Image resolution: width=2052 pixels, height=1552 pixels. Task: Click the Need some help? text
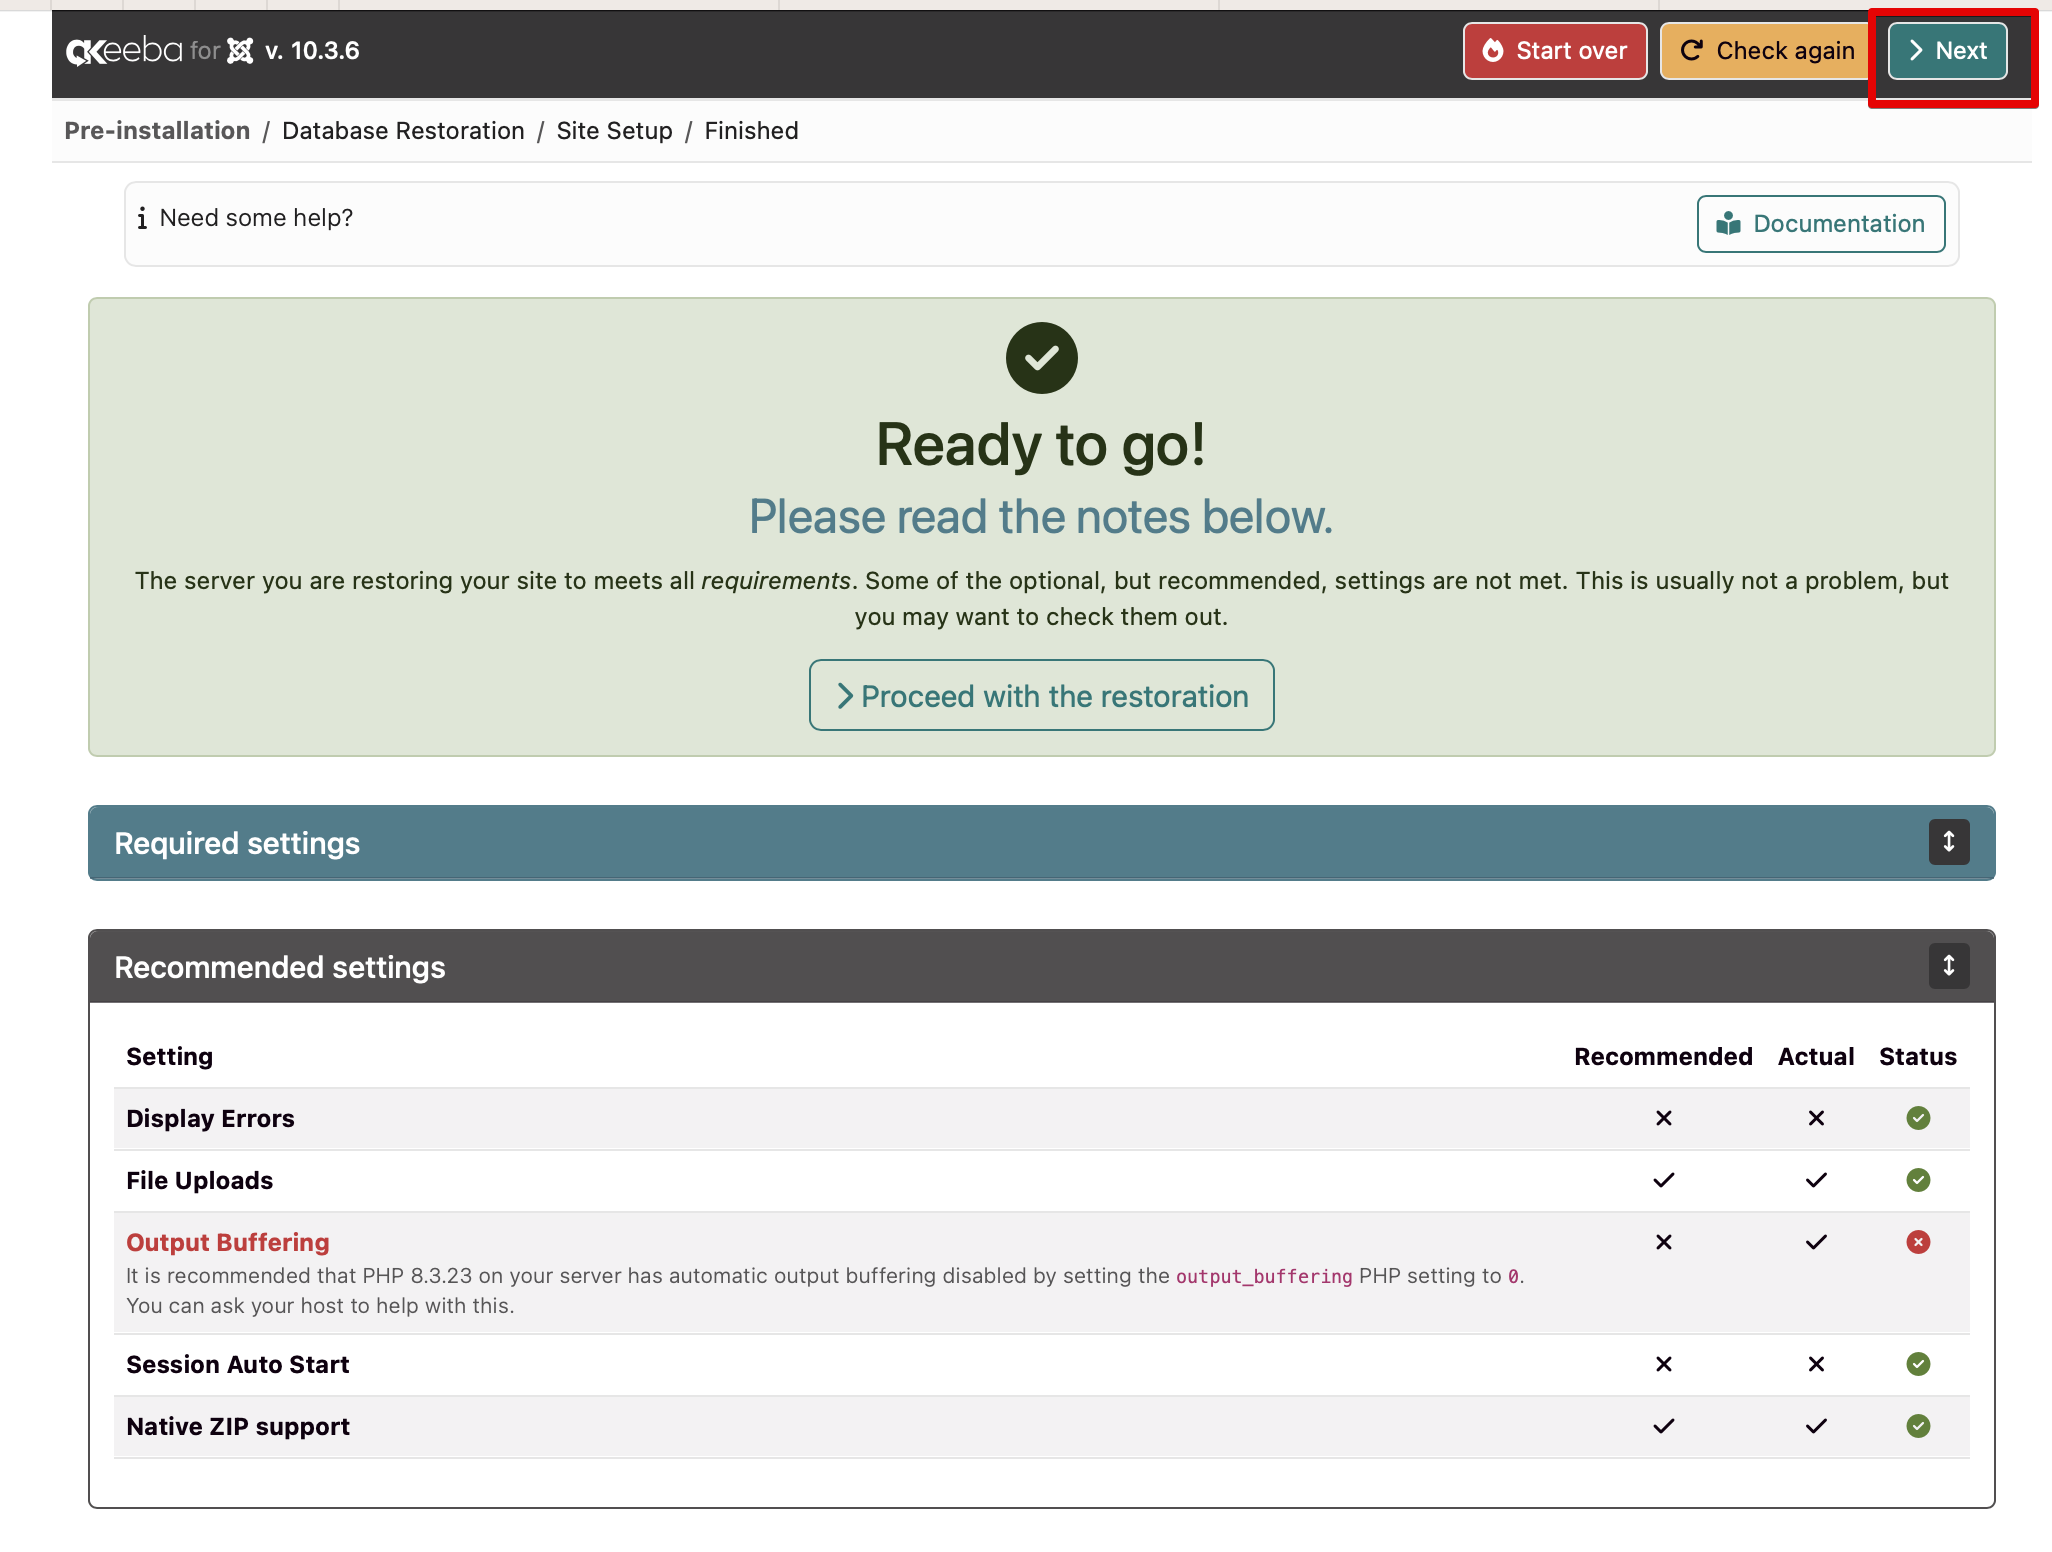pyautogui.click(x=256, y=218)
